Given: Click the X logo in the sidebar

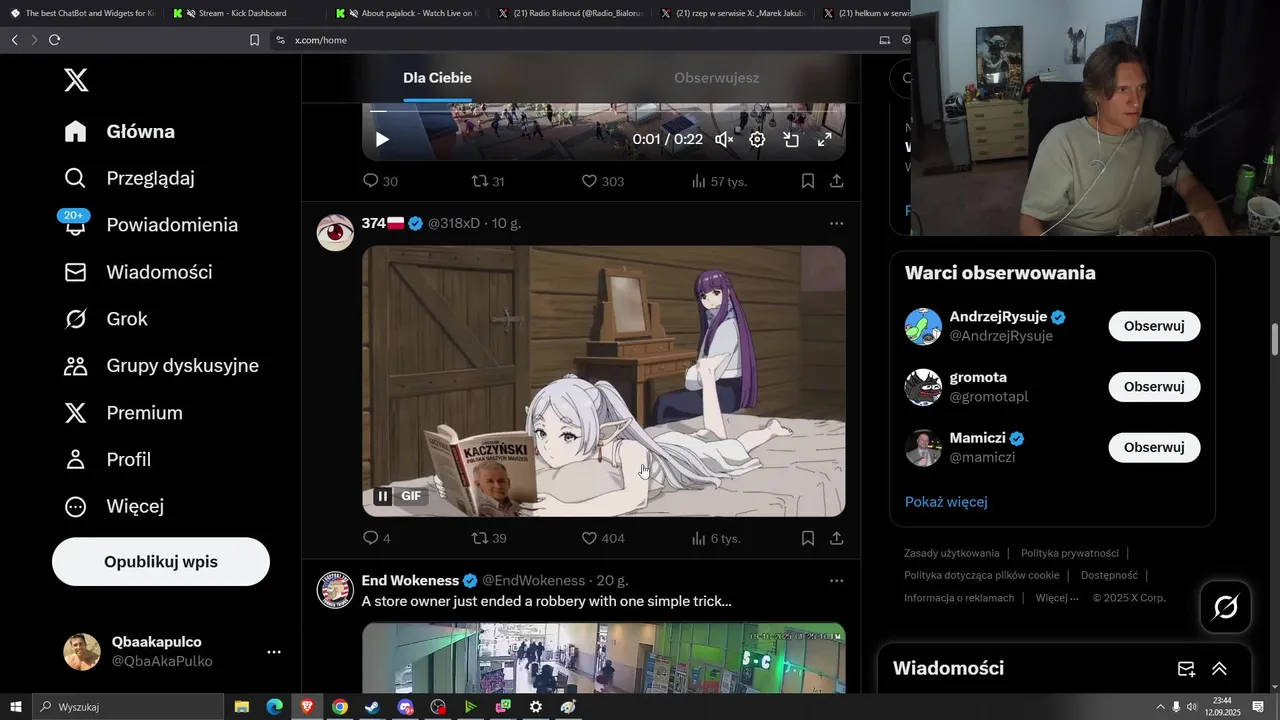Looking at the screenshot, I should [76, 80].
